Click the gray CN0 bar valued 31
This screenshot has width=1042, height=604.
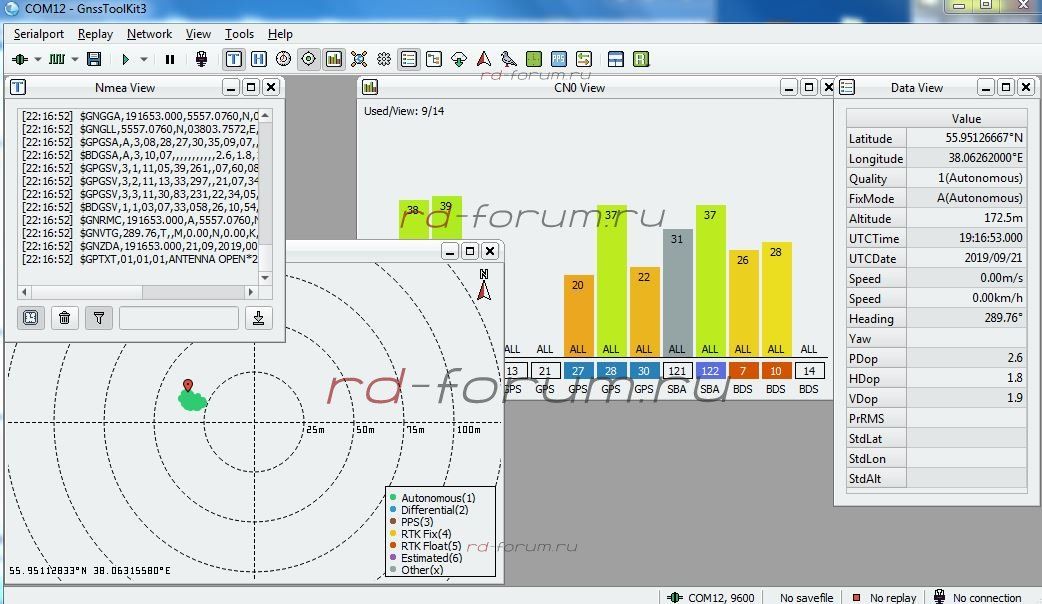[x=677, y=292]
